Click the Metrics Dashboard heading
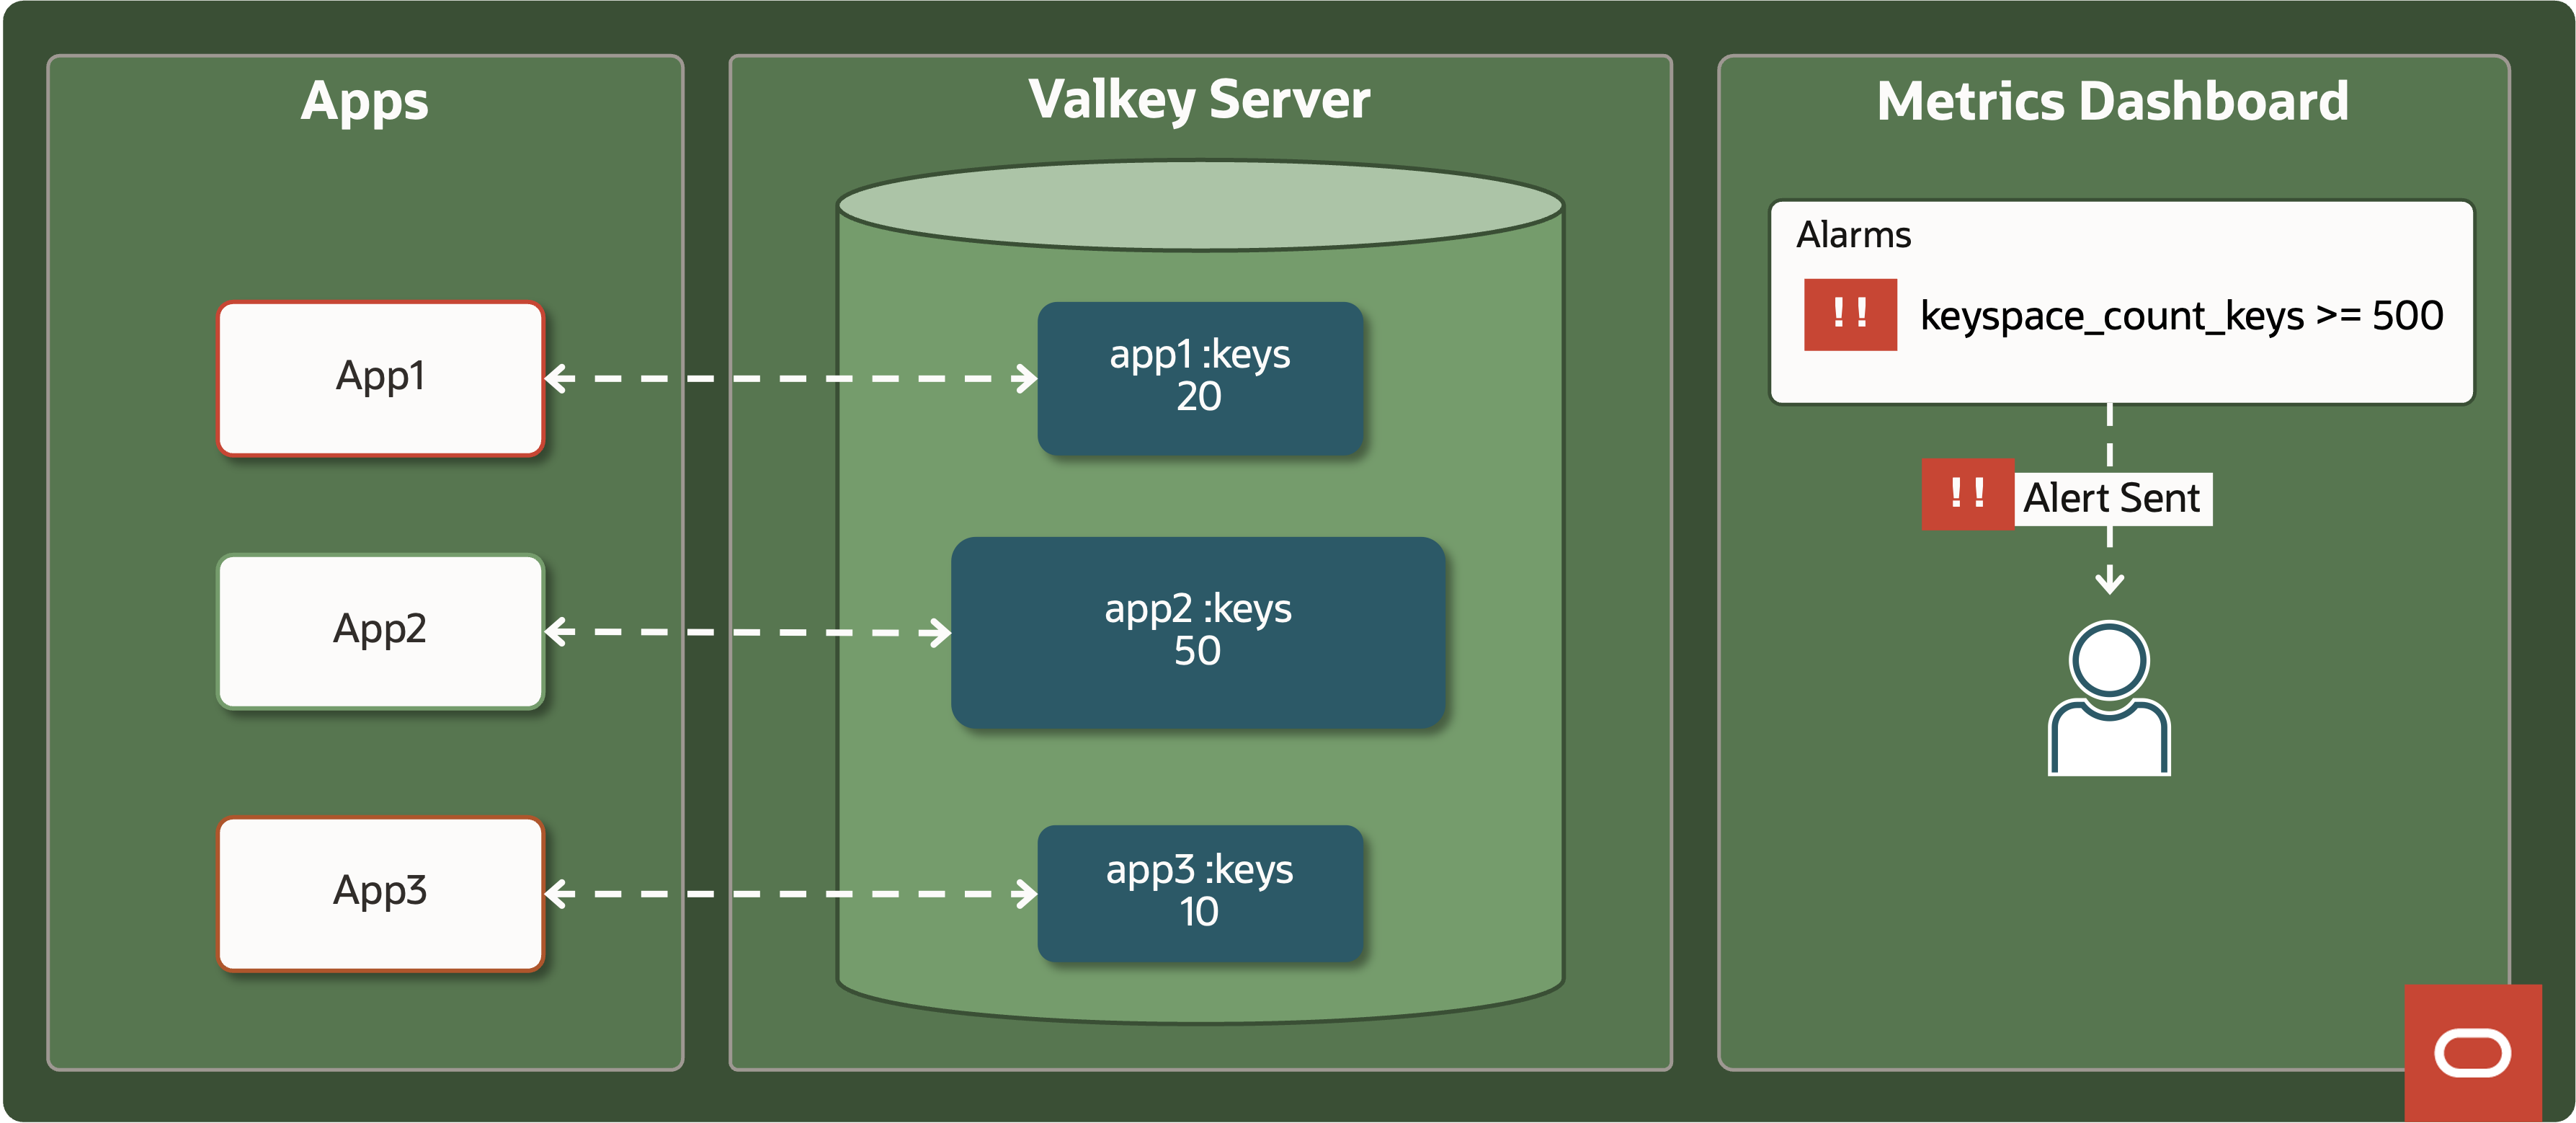2576x1123 pixels. [x=2112, y=102]
